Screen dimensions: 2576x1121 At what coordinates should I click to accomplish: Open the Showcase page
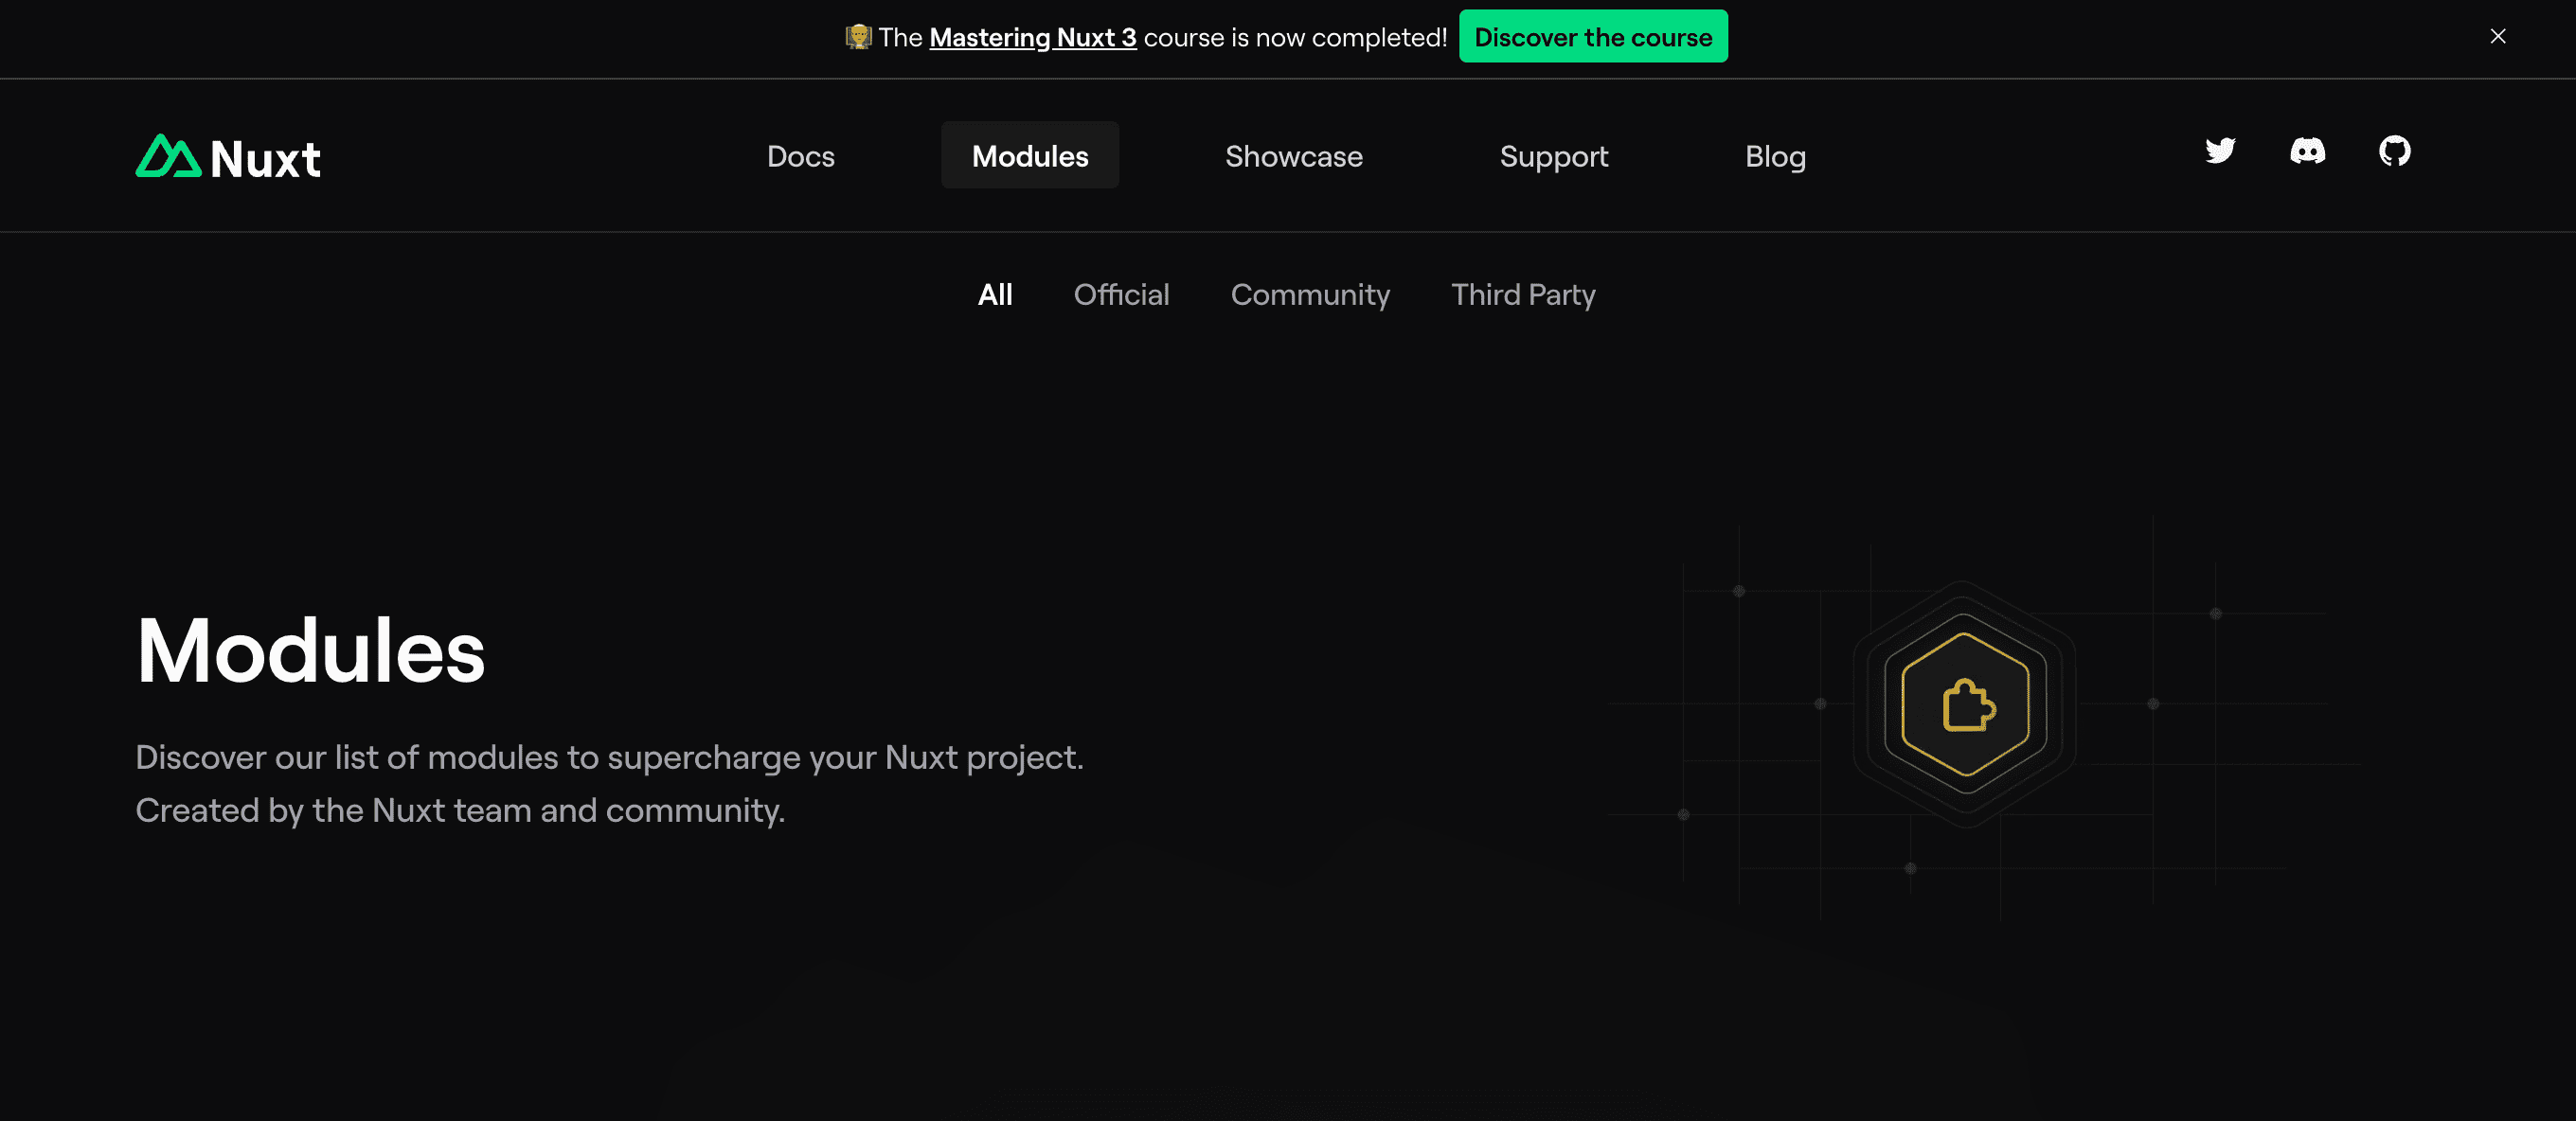(x=1294, y=156)
